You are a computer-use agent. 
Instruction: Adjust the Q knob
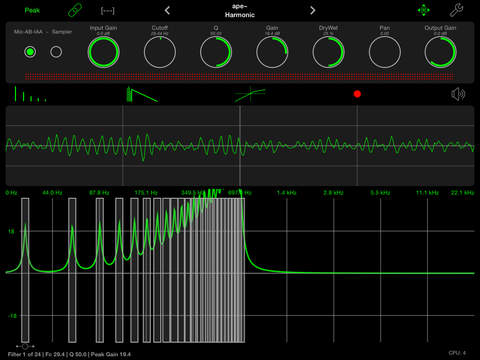pyautogui.click(x=216, y=52)
